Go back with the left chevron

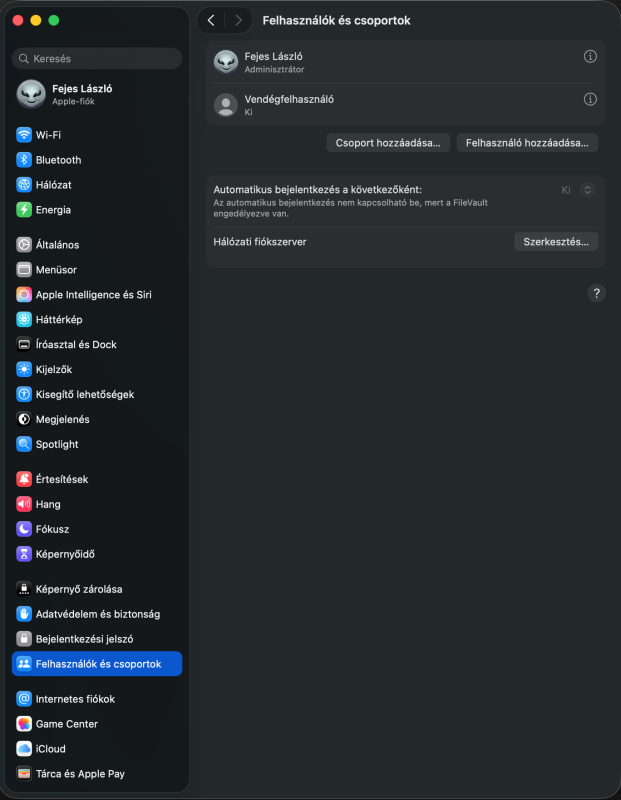pyautogui.click(x=211, y=20)
